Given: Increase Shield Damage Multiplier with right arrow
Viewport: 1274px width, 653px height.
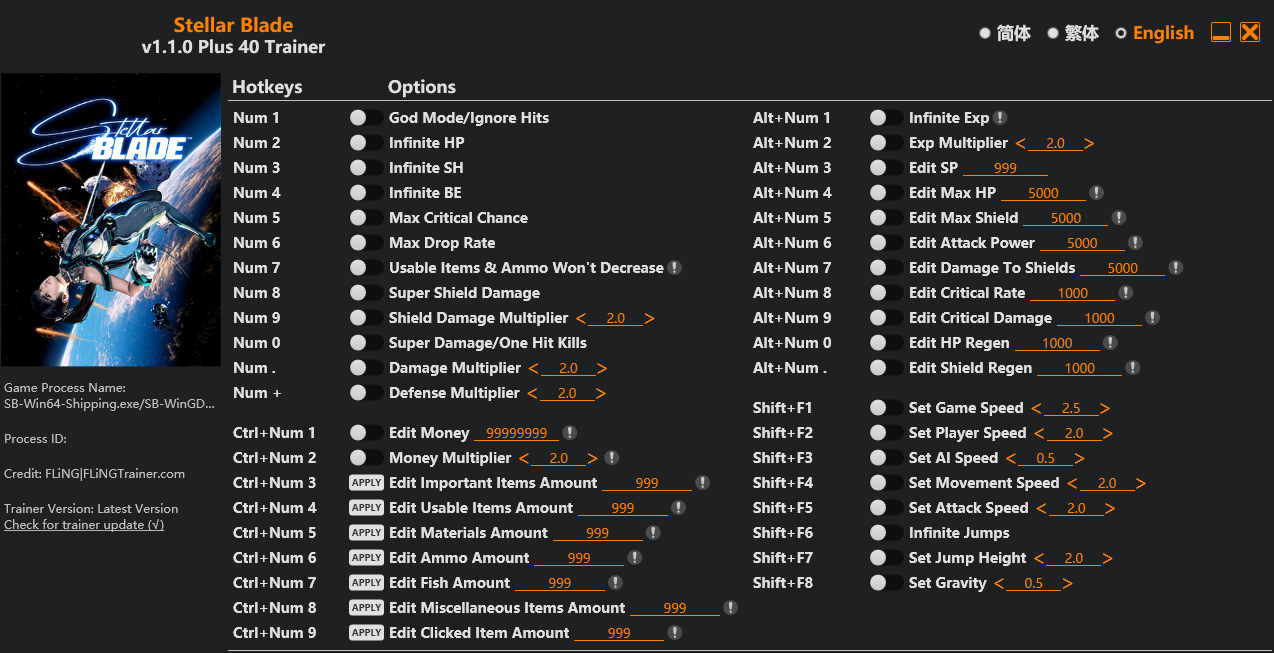Looking at the screenshot, I should pos(650,318).
